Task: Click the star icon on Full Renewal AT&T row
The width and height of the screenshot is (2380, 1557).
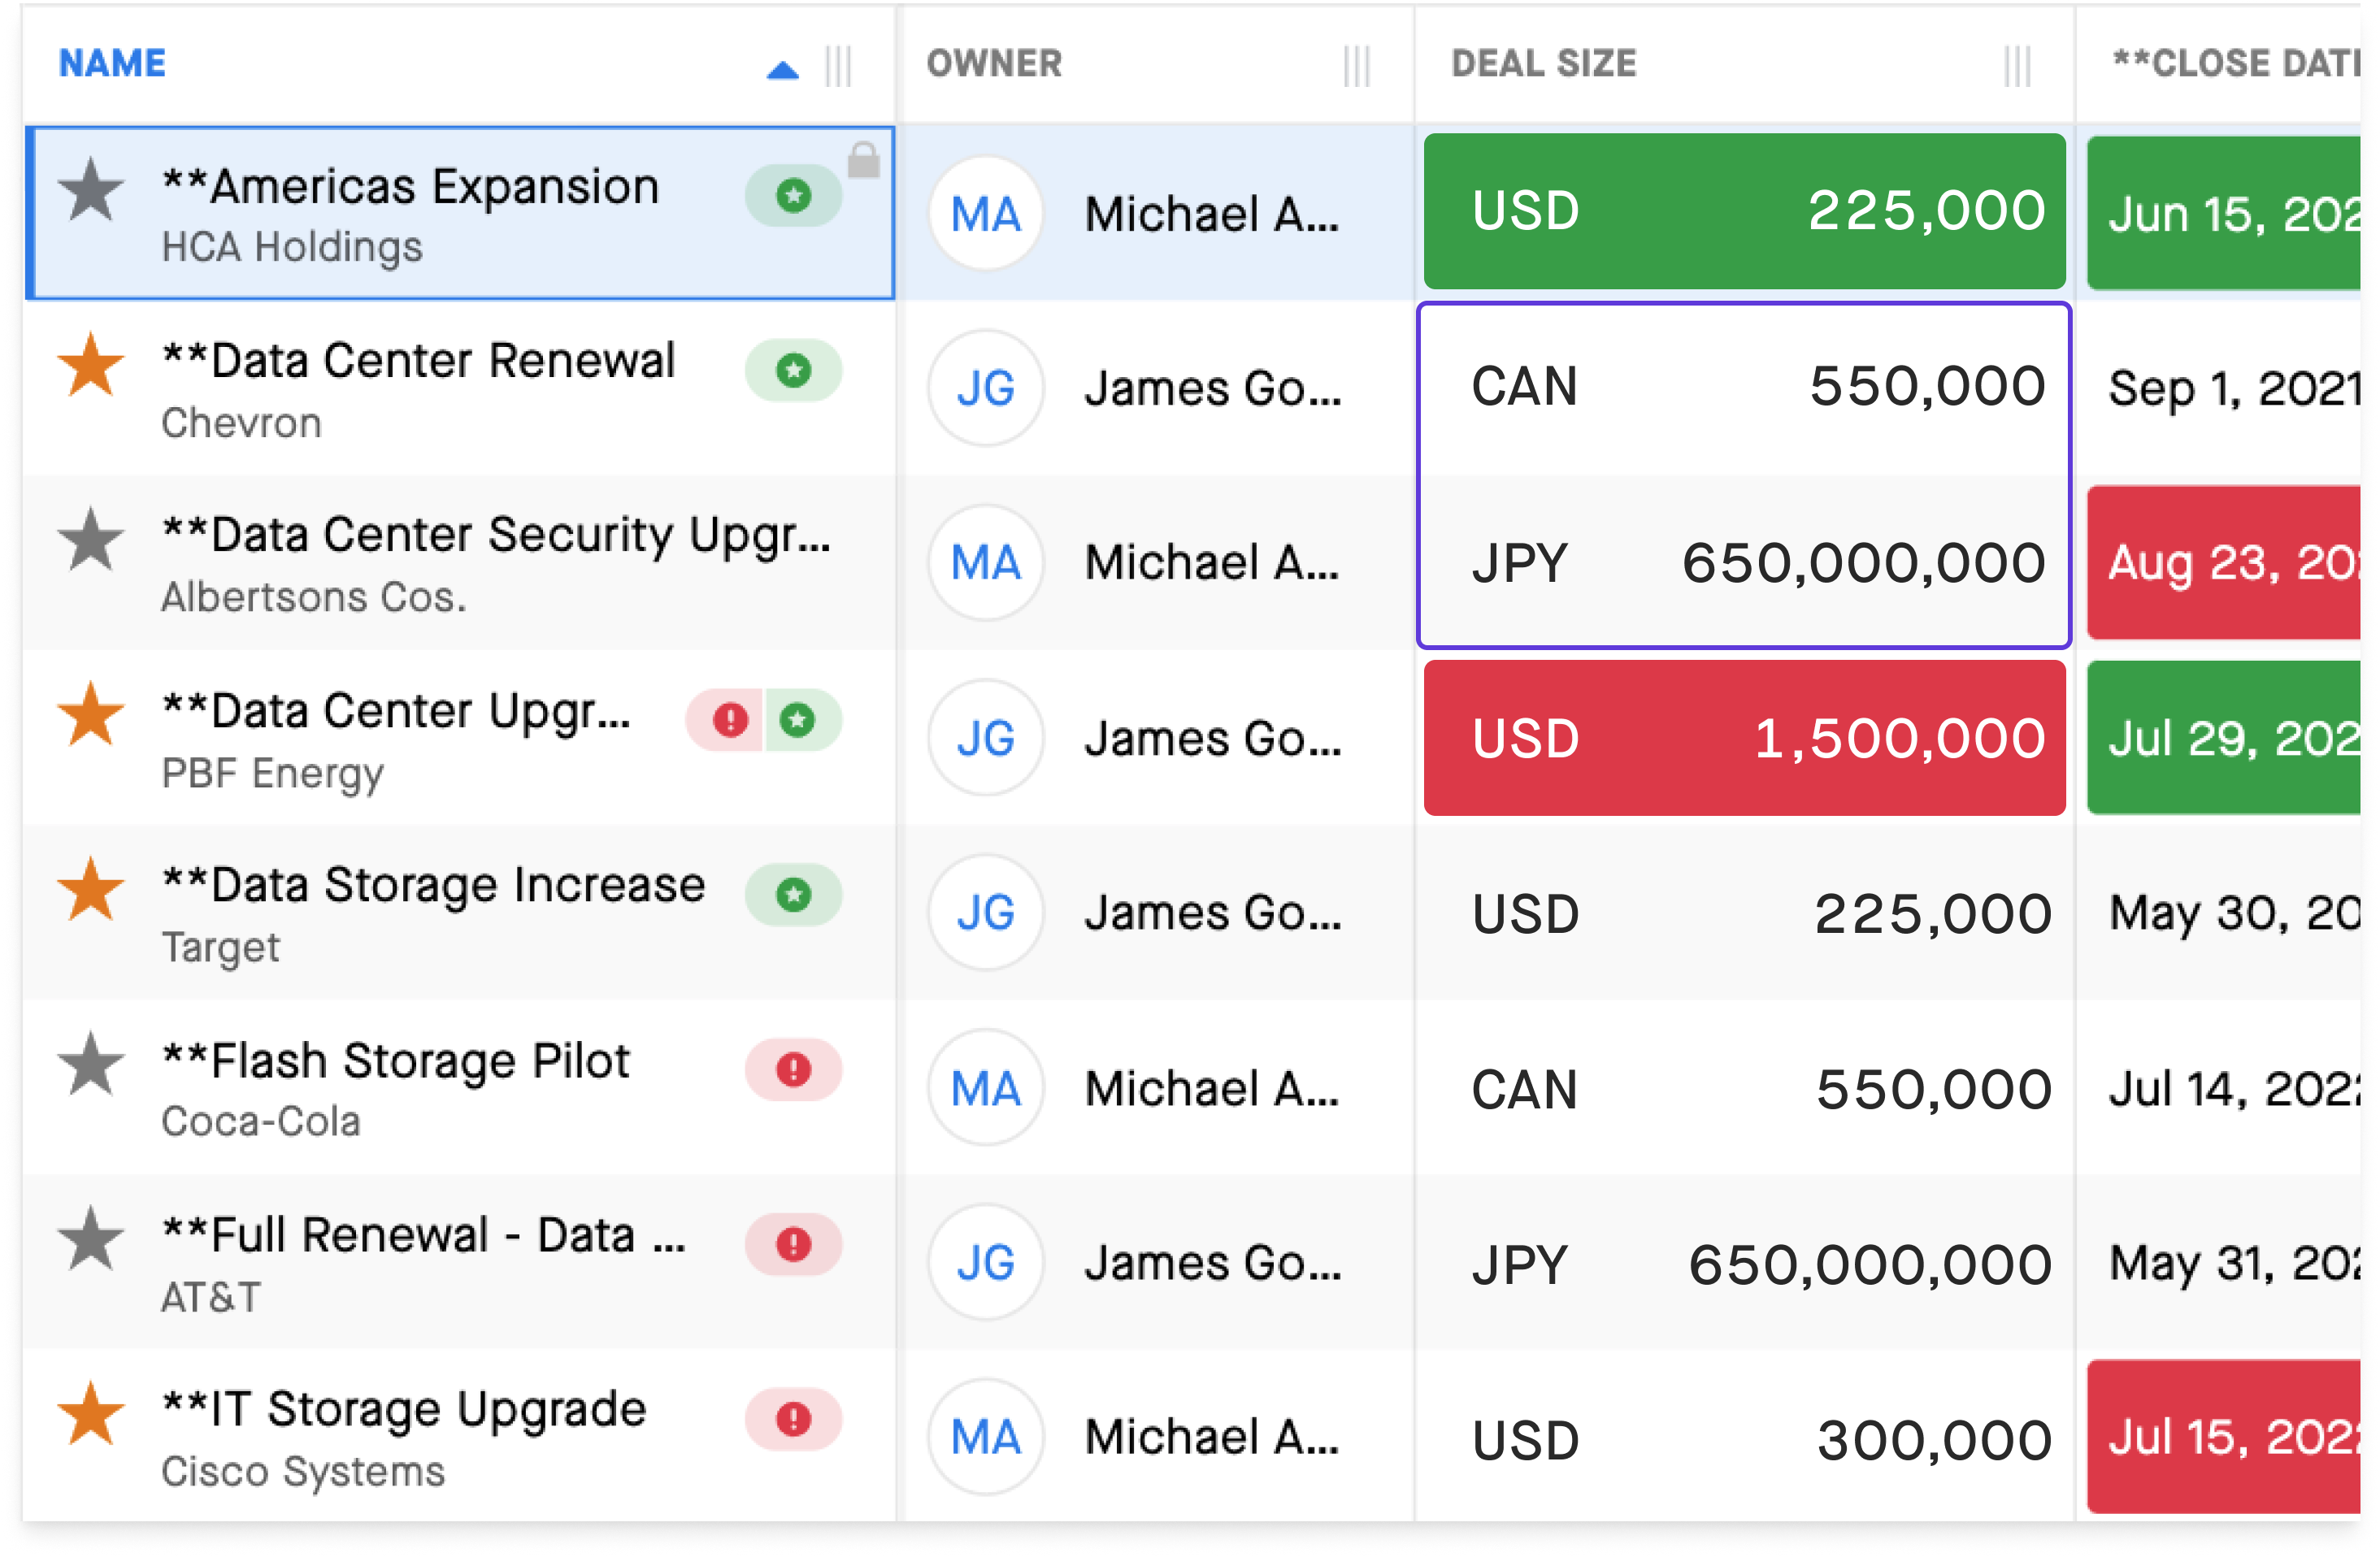Action: [x=91, y=1238]
